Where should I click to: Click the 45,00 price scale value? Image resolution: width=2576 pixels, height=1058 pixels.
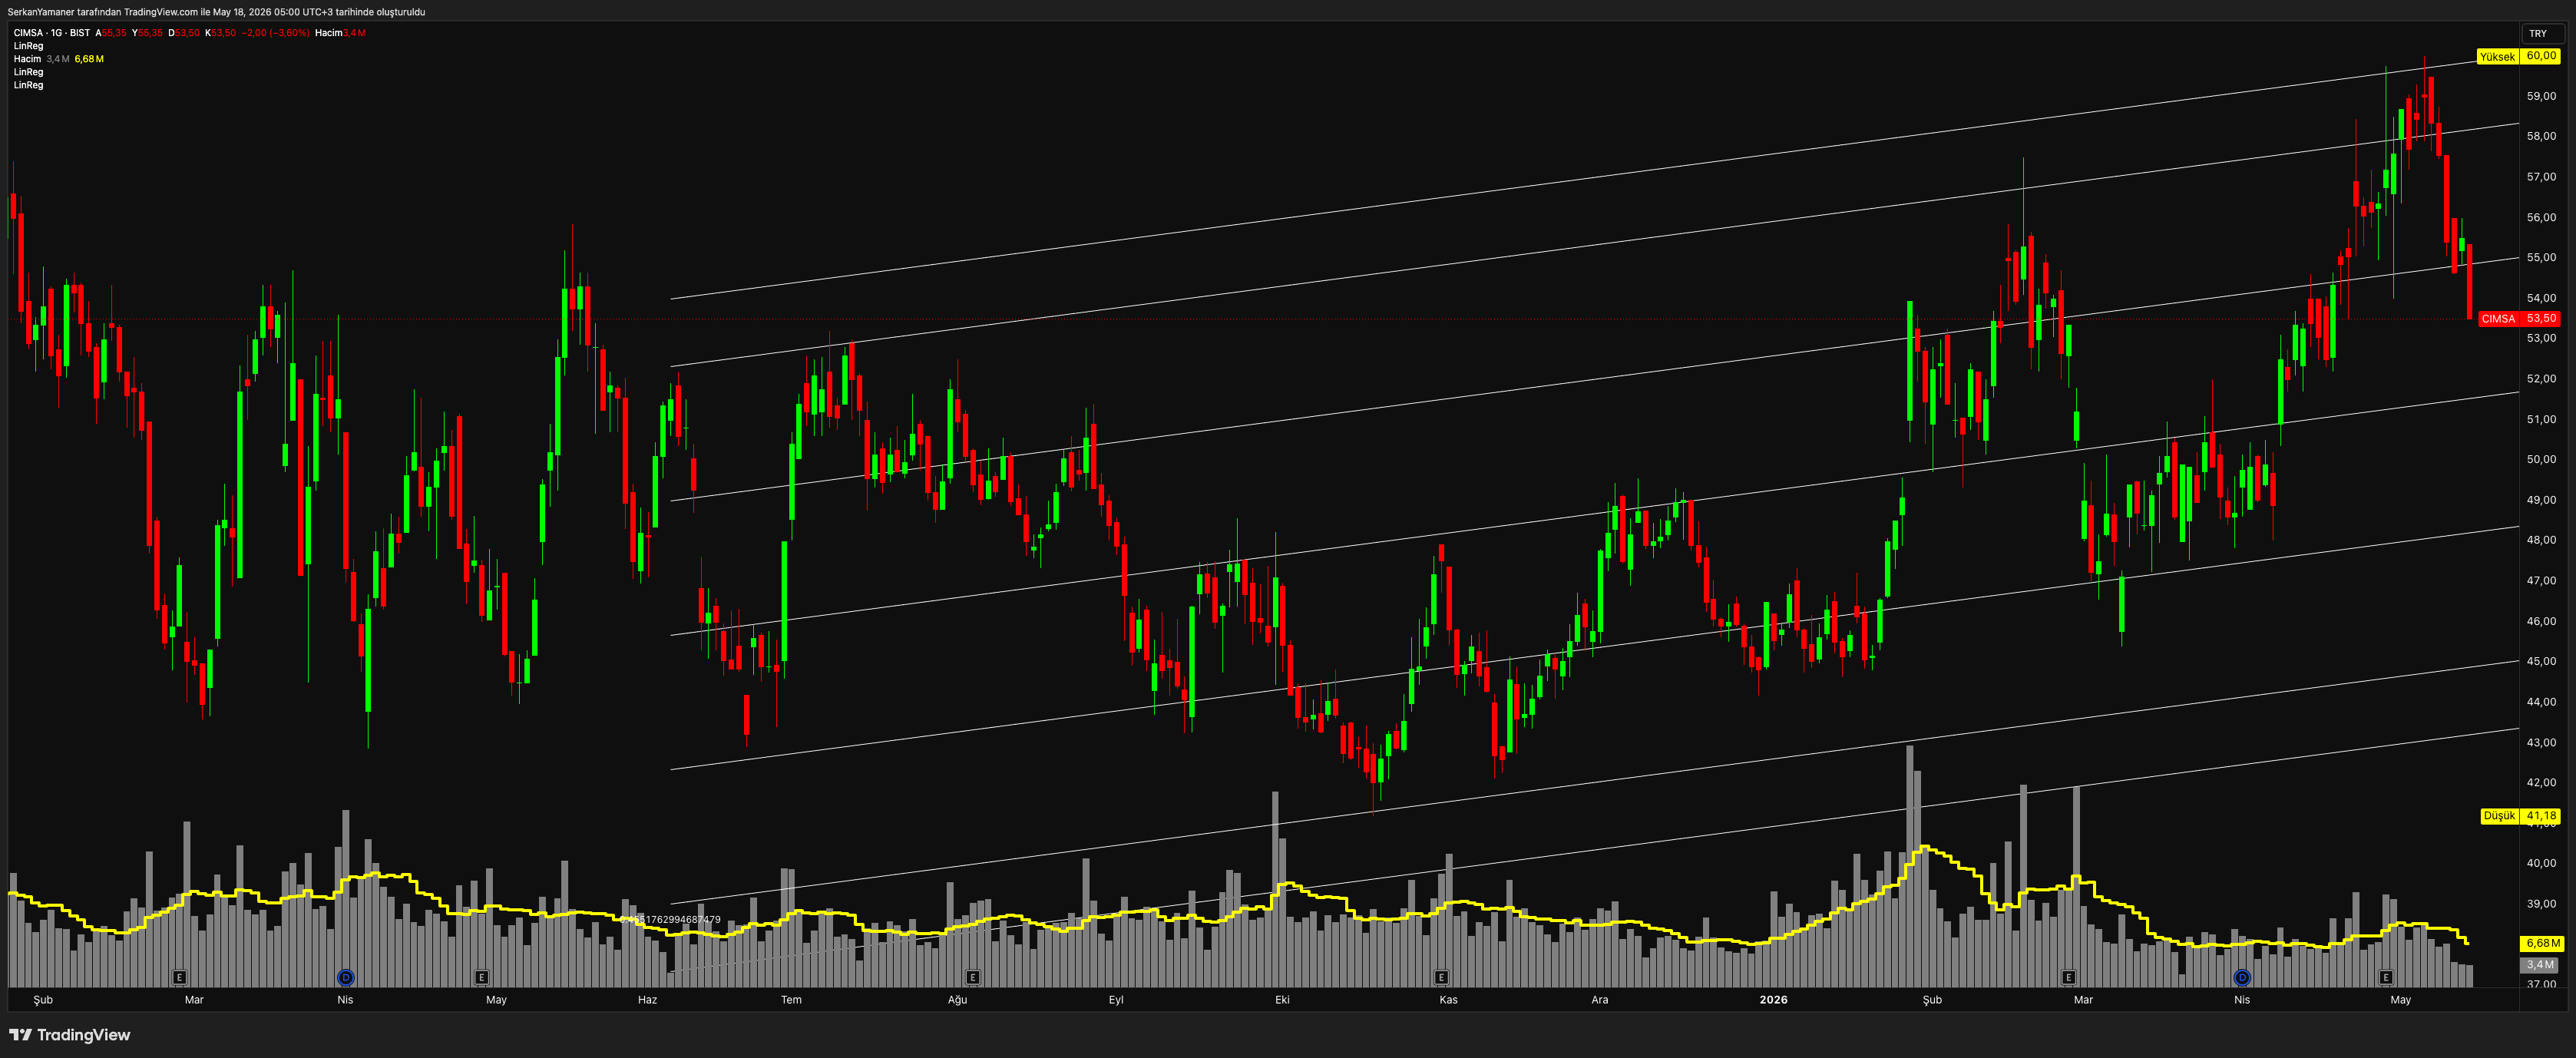(2541, 661)
